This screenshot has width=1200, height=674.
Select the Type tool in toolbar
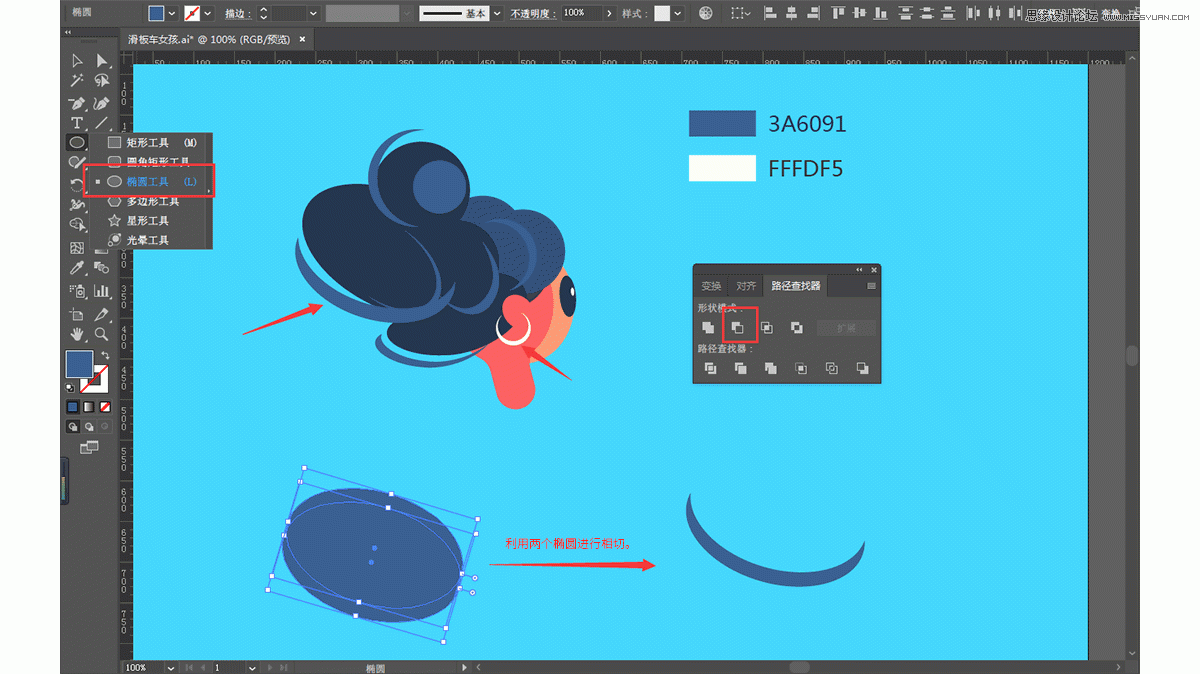[77, 123]
